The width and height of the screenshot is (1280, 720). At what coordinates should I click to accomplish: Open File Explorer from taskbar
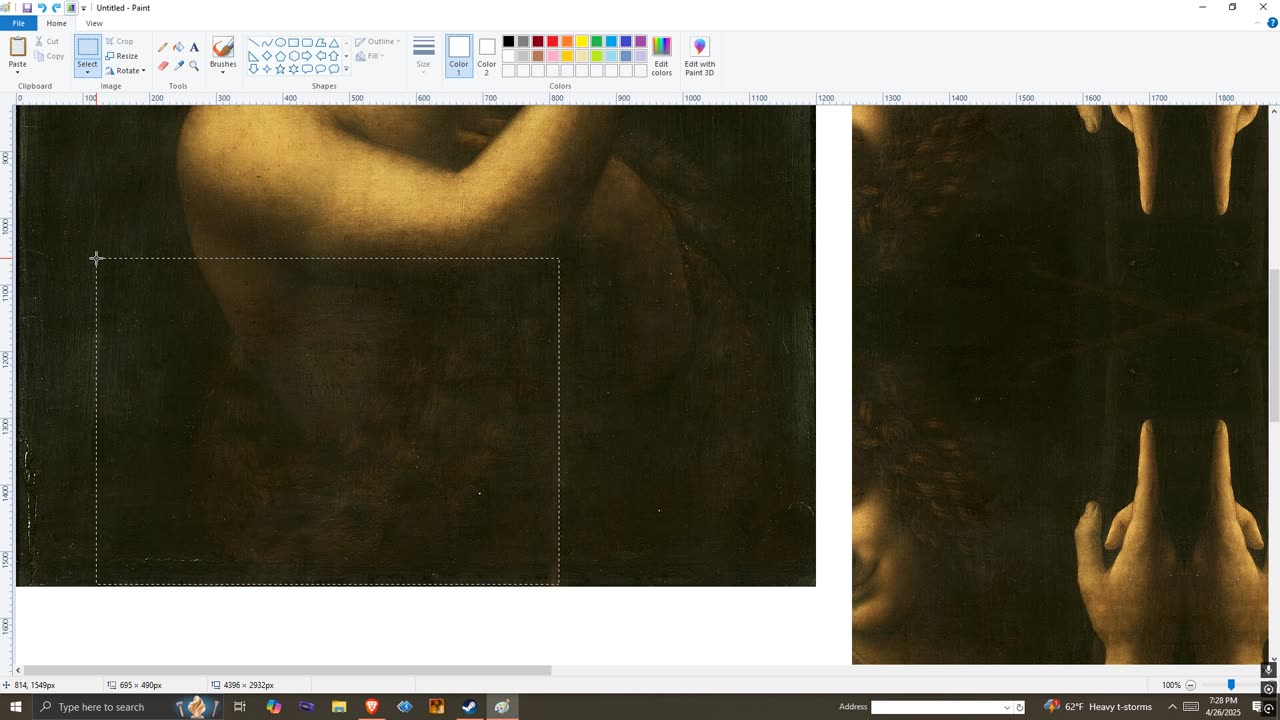(339, 707)
